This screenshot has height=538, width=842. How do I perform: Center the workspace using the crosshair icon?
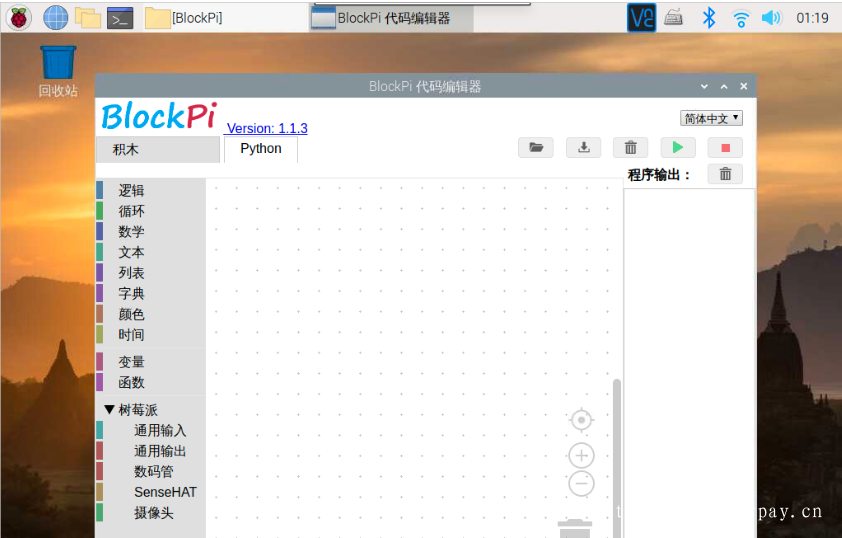(581, 421)
